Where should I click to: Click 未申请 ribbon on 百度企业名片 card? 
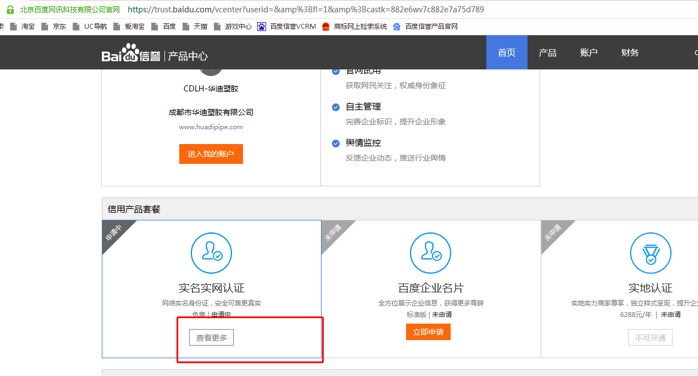(333, 233)
